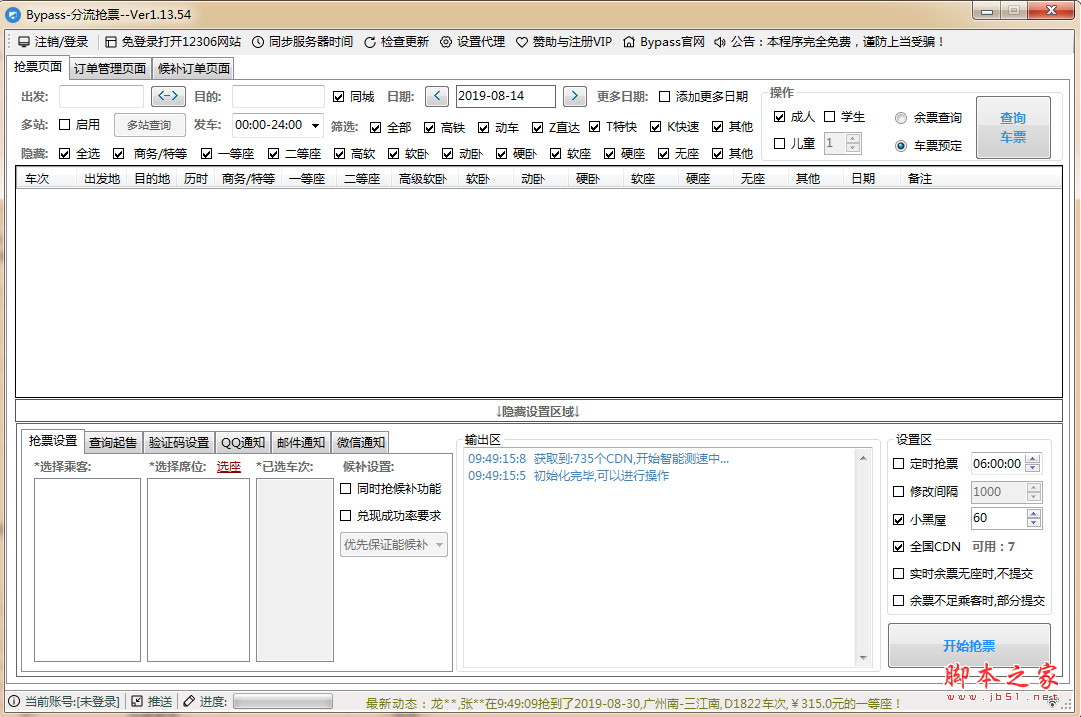Check 添加更多日期

click(665, 97)
